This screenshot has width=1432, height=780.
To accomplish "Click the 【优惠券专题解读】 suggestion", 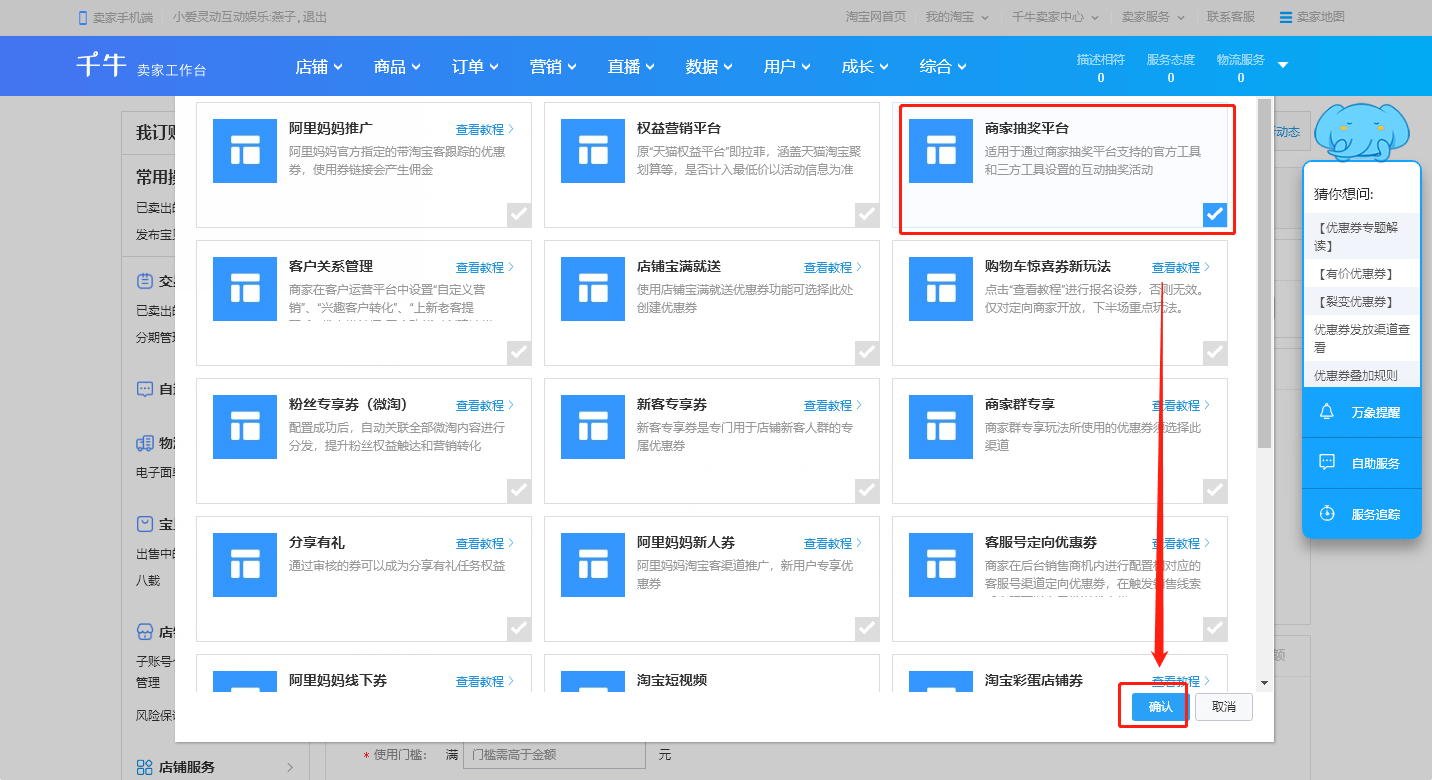I will coord(1356,236).
